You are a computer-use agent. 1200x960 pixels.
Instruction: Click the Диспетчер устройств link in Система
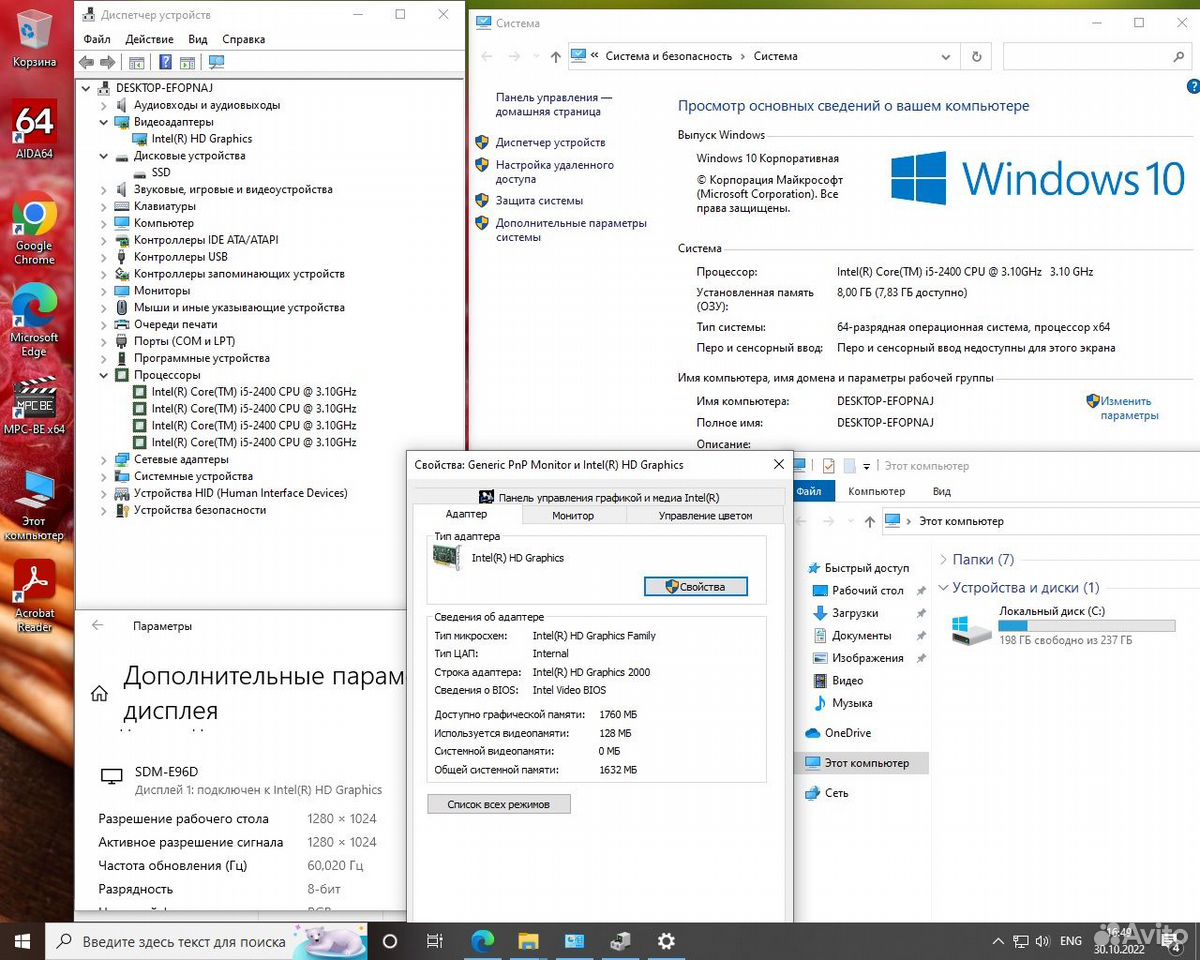pyautogui.click(x=550, y=143)
